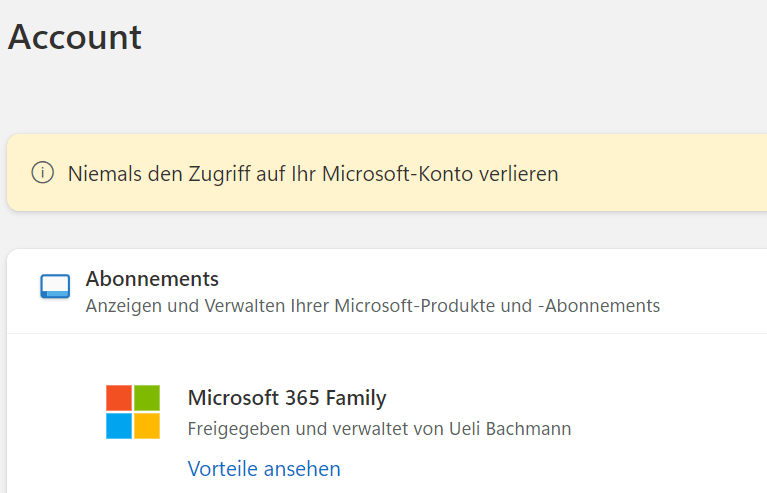This screenshot has height=493, width=767.
Task: Click the Abonnements monitor icon
Action: [56, 288]
